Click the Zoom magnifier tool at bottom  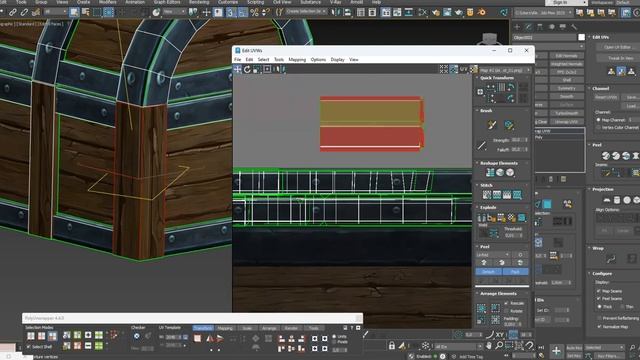point(499,346)
